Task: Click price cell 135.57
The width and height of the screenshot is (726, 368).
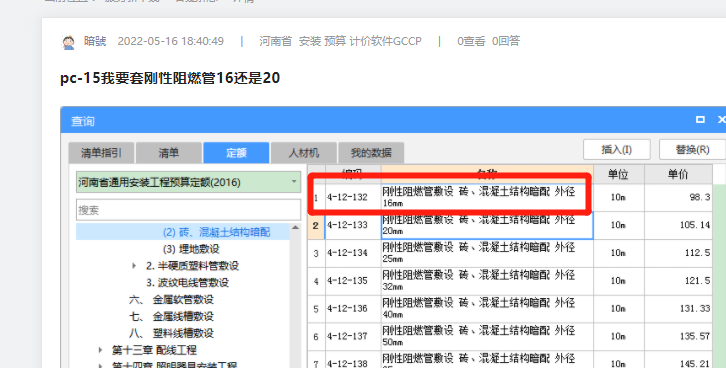Action: coord(678,337)
